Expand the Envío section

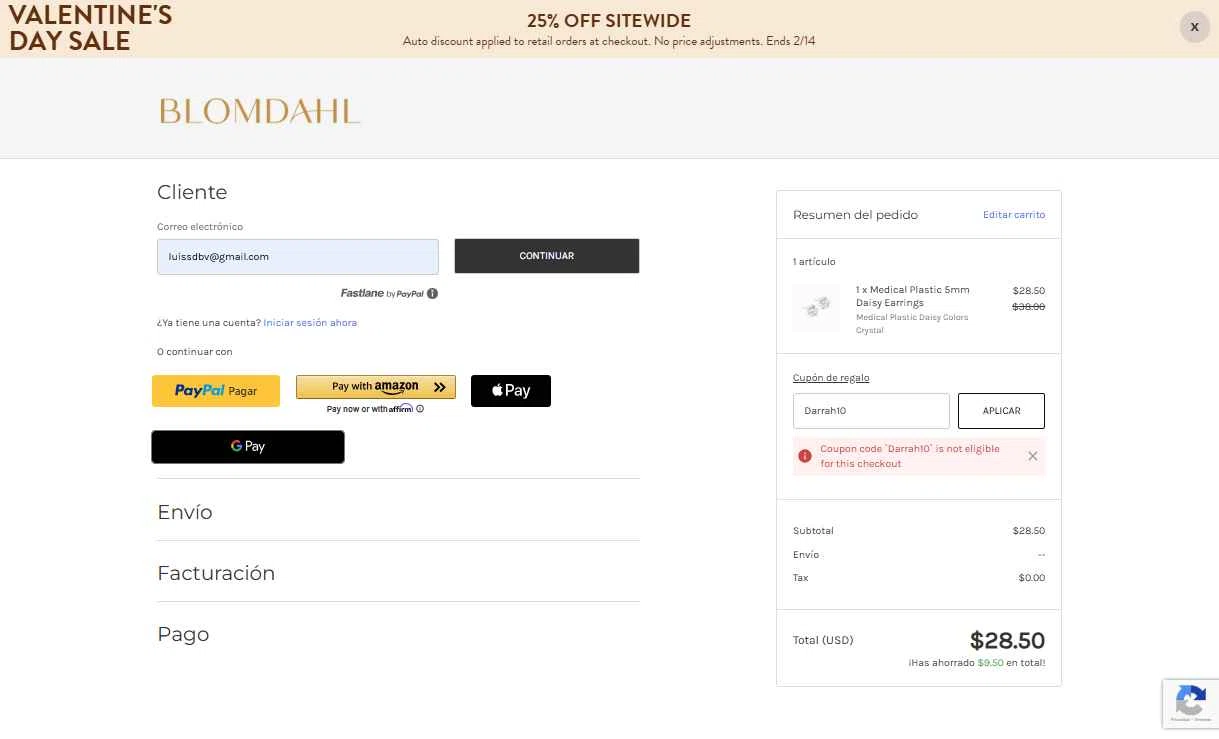tap(185, 512)
